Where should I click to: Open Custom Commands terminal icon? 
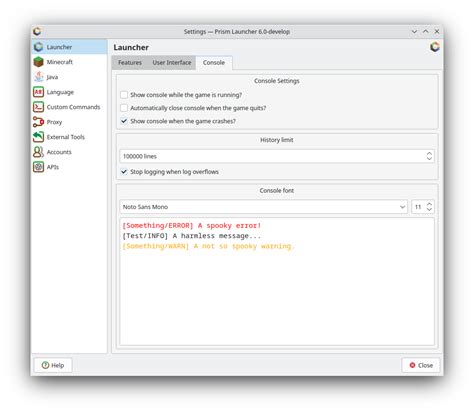[x=38, y=107]
